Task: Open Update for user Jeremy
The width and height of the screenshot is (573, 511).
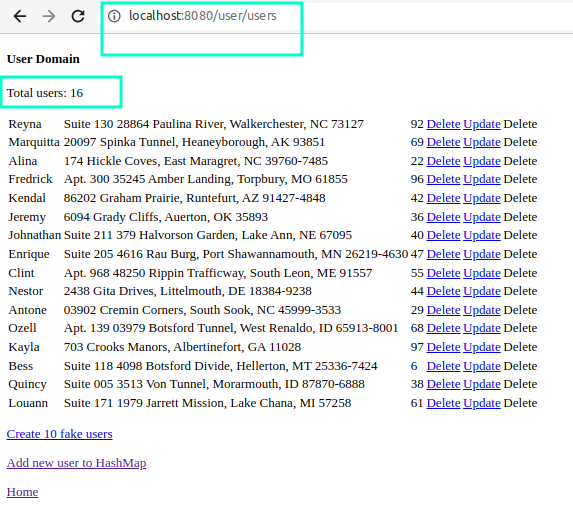Action: 482,217
